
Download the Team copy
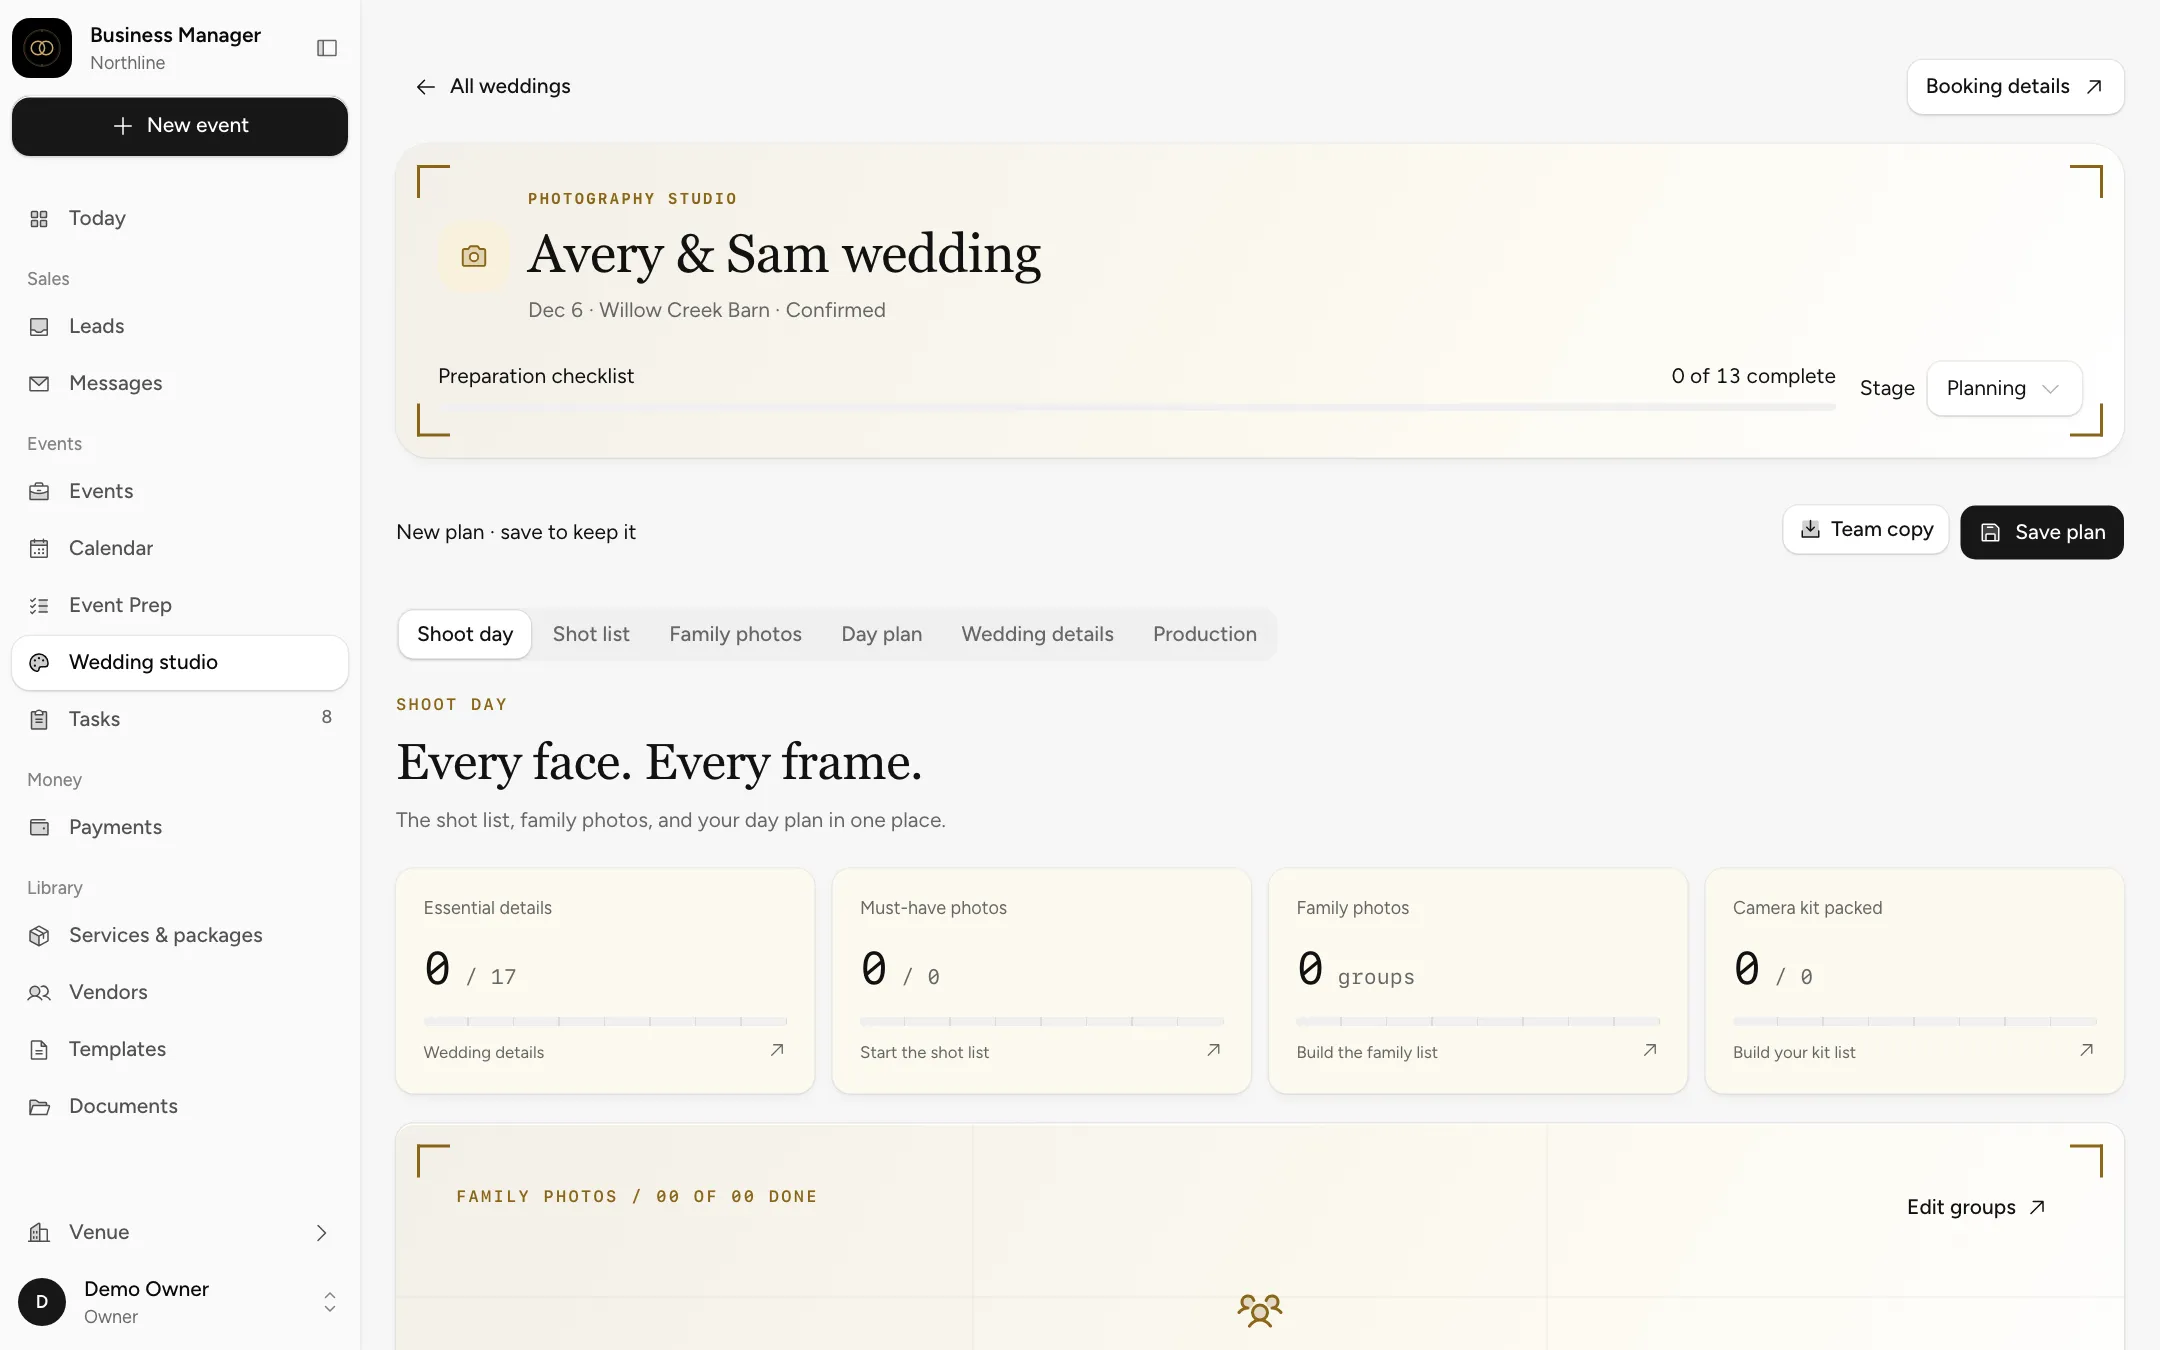coord(1866,529)
